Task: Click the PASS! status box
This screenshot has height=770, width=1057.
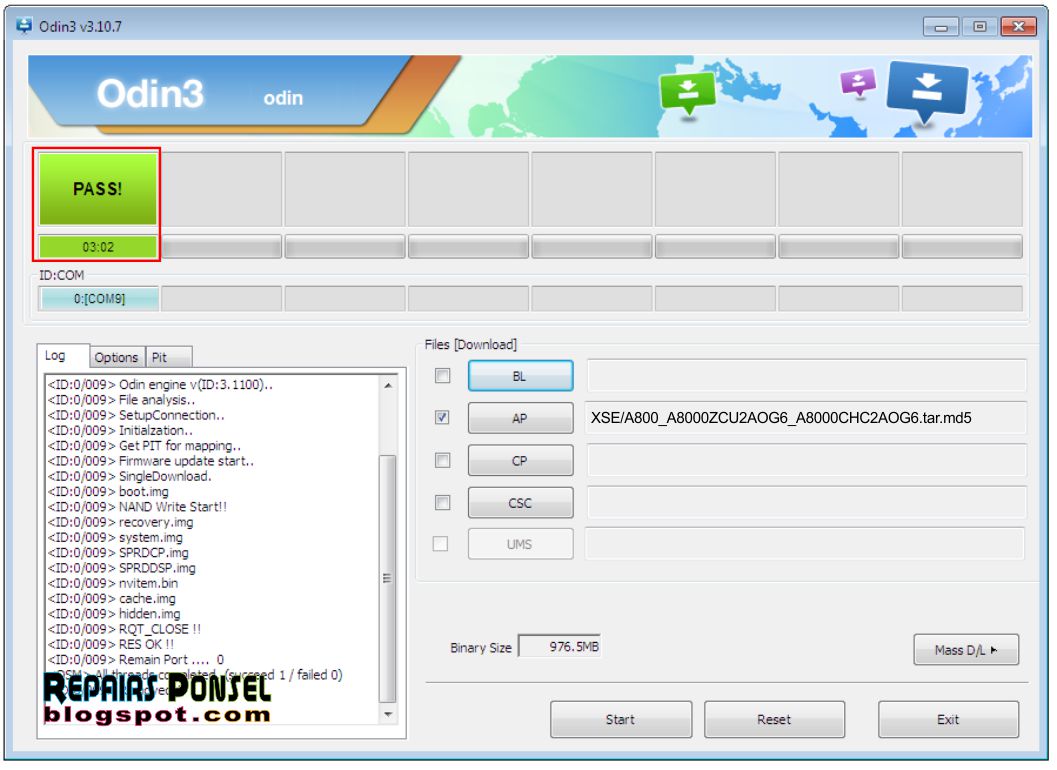Action: [x=98, y=189]
